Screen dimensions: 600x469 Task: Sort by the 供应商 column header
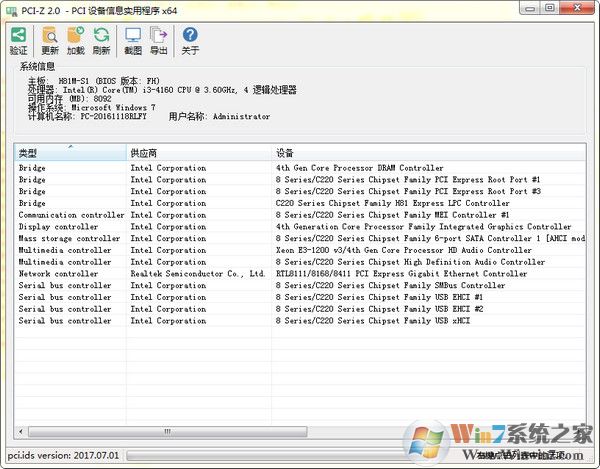tap(196, 153)
